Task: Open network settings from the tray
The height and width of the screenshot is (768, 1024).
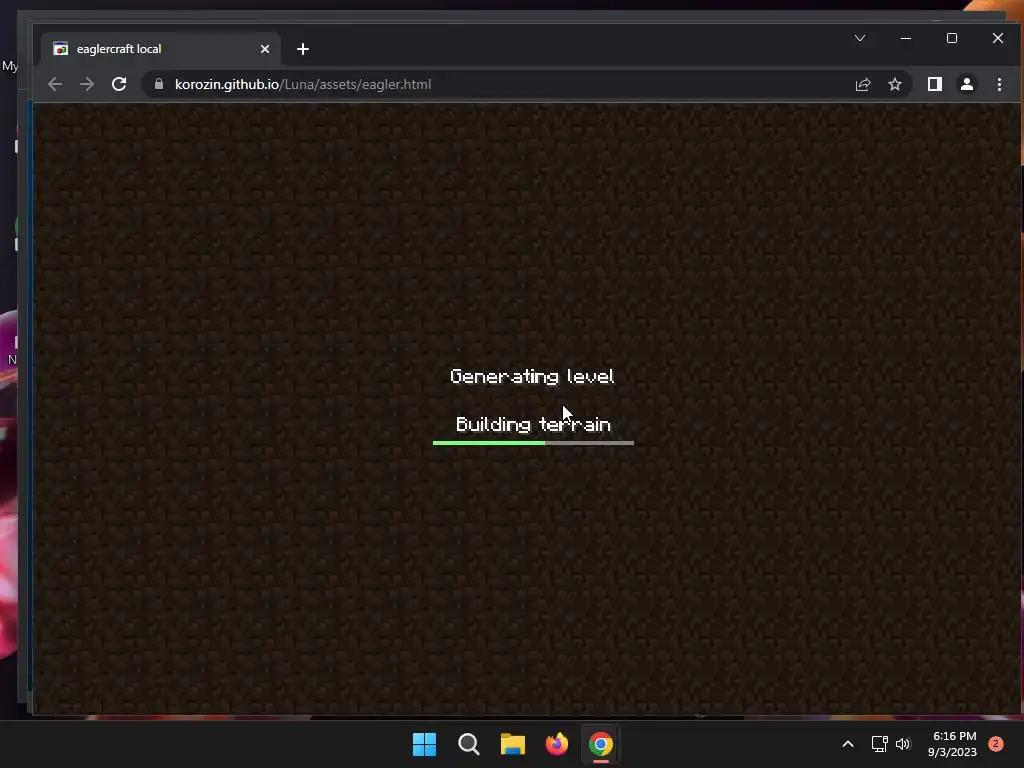Action: tap(879, 744)
